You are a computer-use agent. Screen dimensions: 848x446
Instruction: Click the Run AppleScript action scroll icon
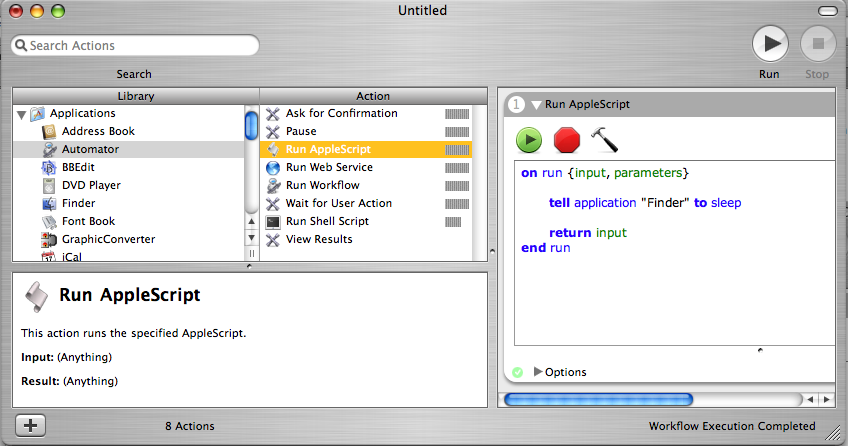tap(273, 149)
